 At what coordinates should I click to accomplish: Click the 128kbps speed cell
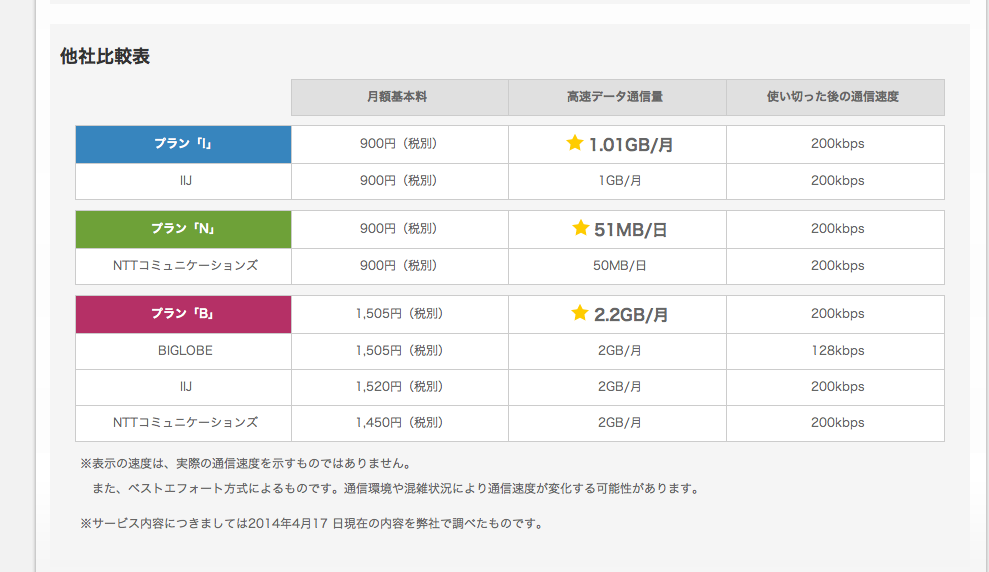pyautogui.click(x=837, y=351)
